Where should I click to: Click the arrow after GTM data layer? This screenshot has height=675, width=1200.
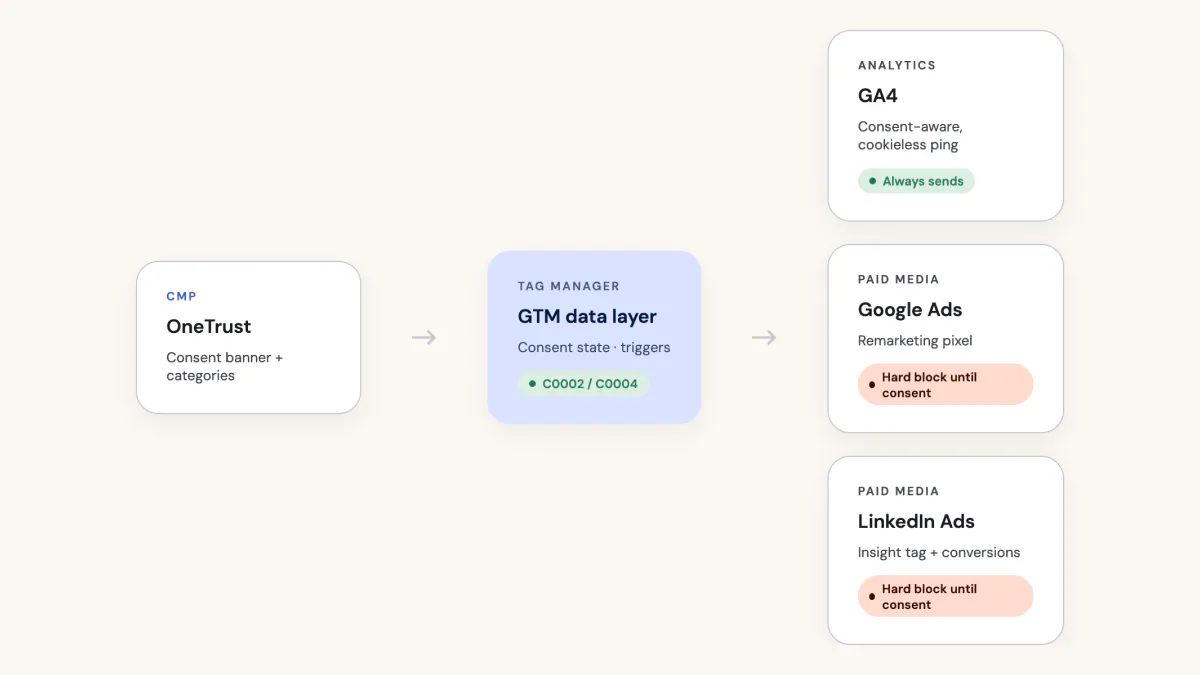point(764,338)
